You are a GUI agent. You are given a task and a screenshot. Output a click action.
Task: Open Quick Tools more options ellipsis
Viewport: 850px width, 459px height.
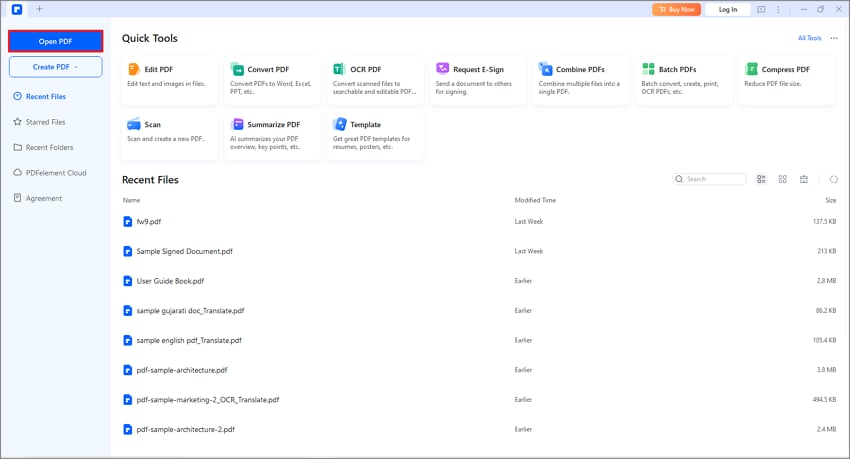[x=834, y=38]
